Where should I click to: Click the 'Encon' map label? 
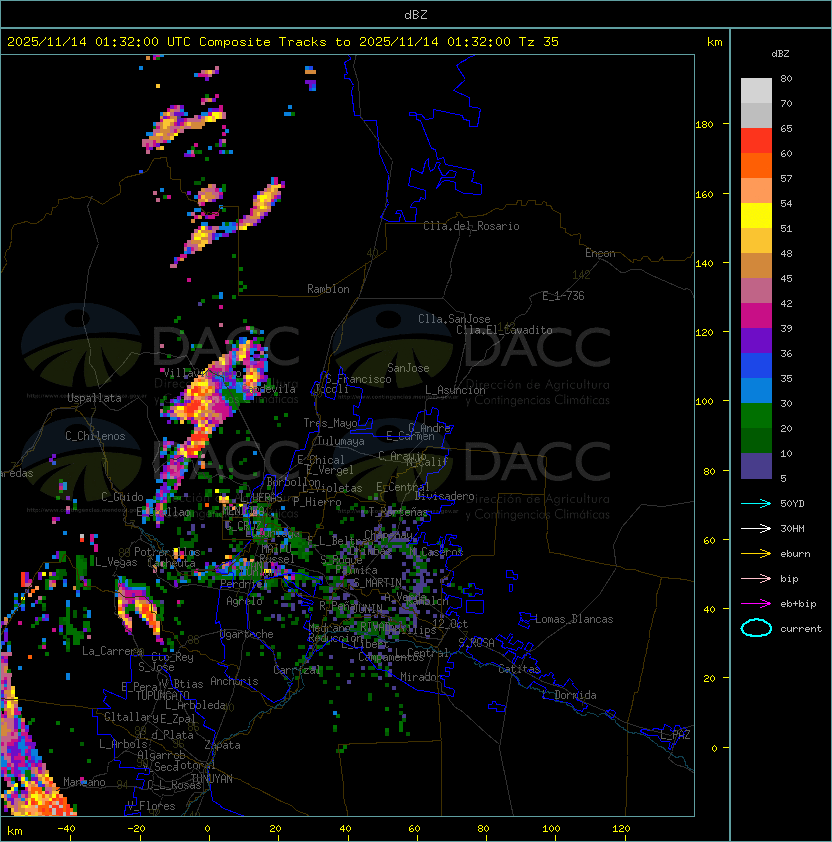coord(600,253)
